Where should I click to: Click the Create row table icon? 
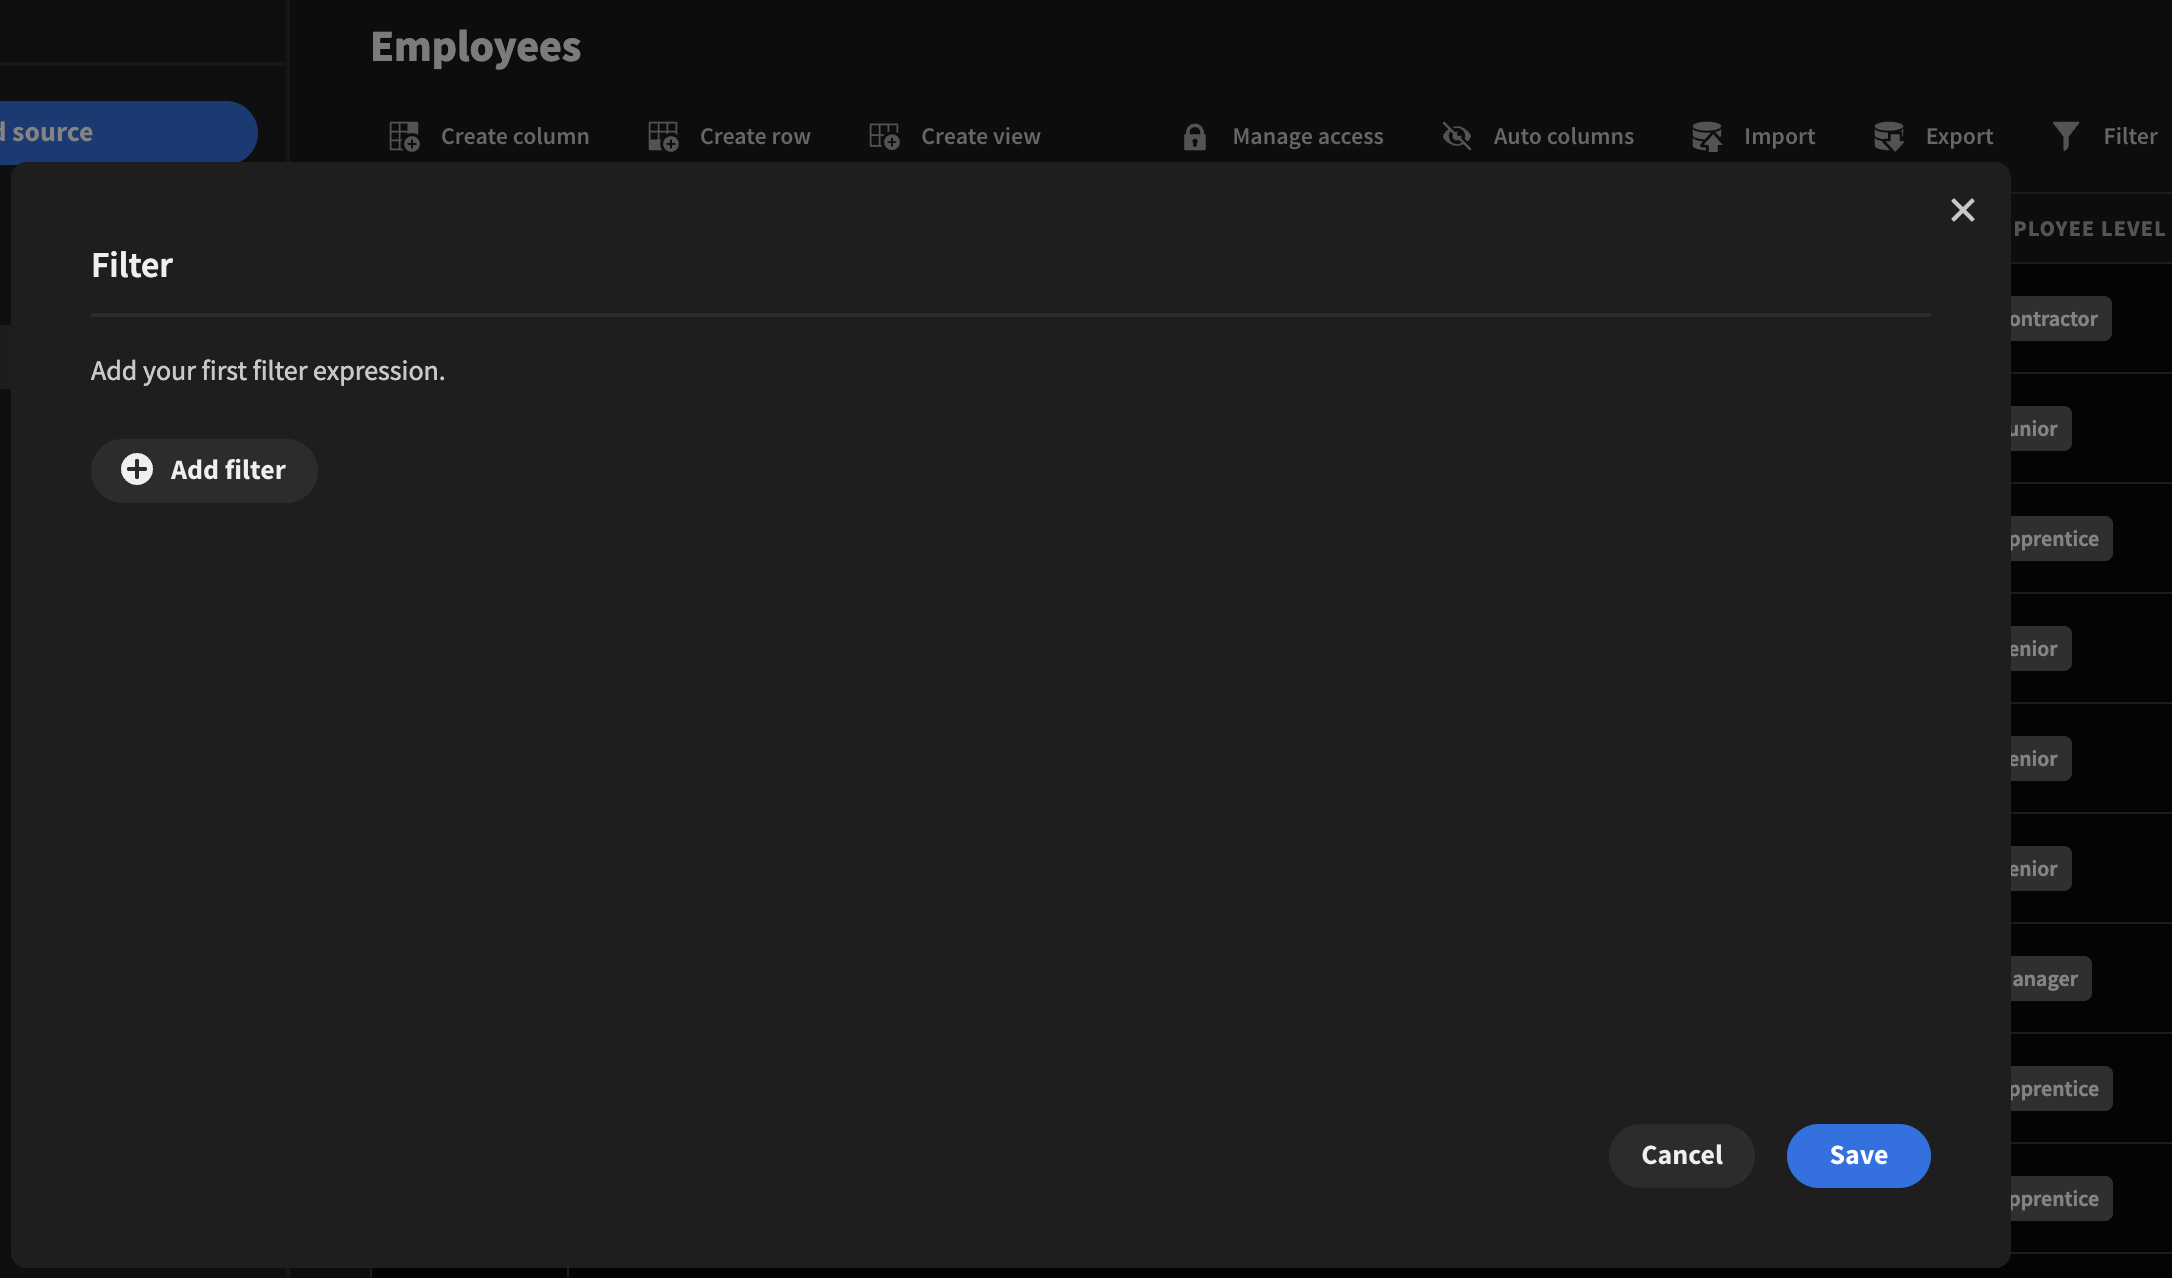[x=663, y=136]
